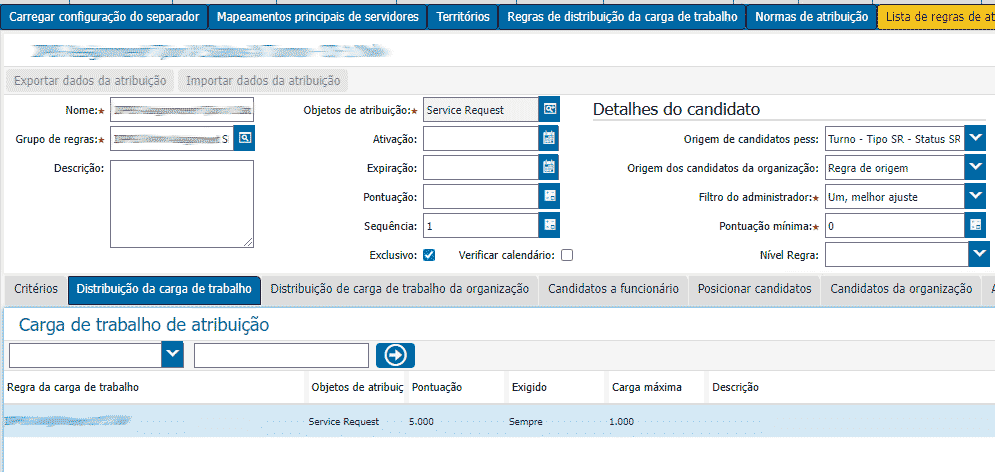
Task: Click the 1.000 carga máxima cell
Action: point(621,421)
